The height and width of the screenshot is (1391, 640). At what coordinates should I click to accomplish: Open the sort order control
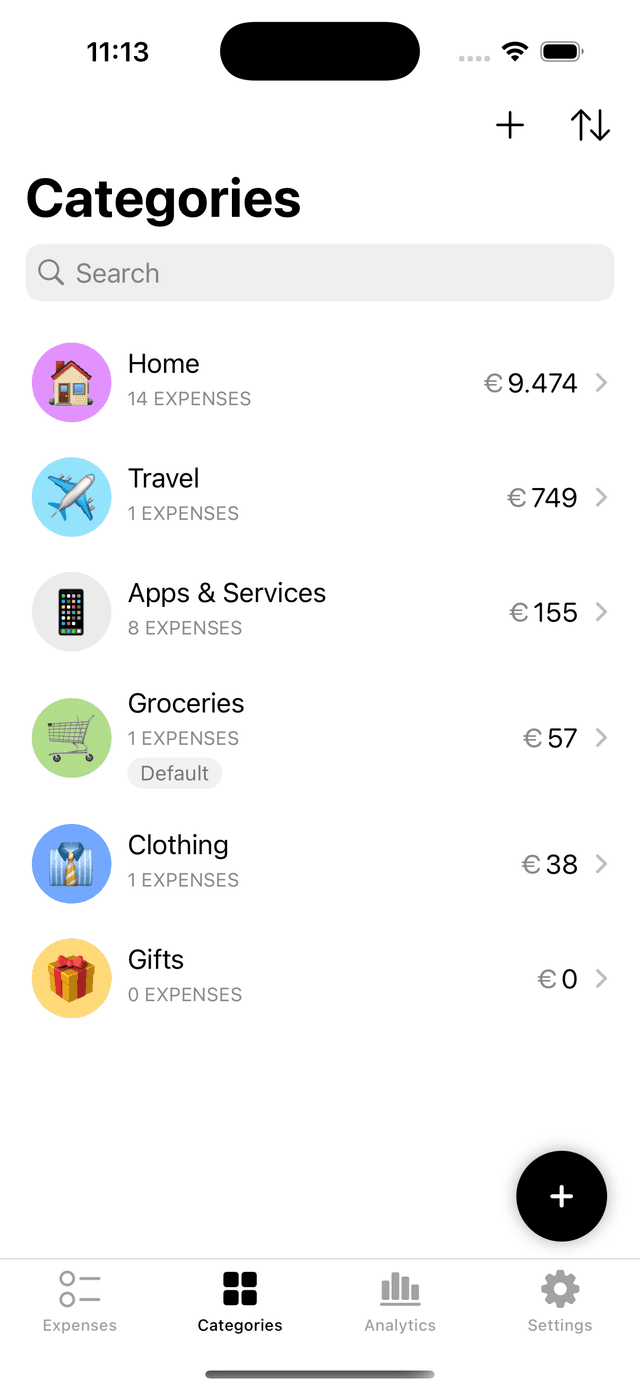(x=590, y=125)
